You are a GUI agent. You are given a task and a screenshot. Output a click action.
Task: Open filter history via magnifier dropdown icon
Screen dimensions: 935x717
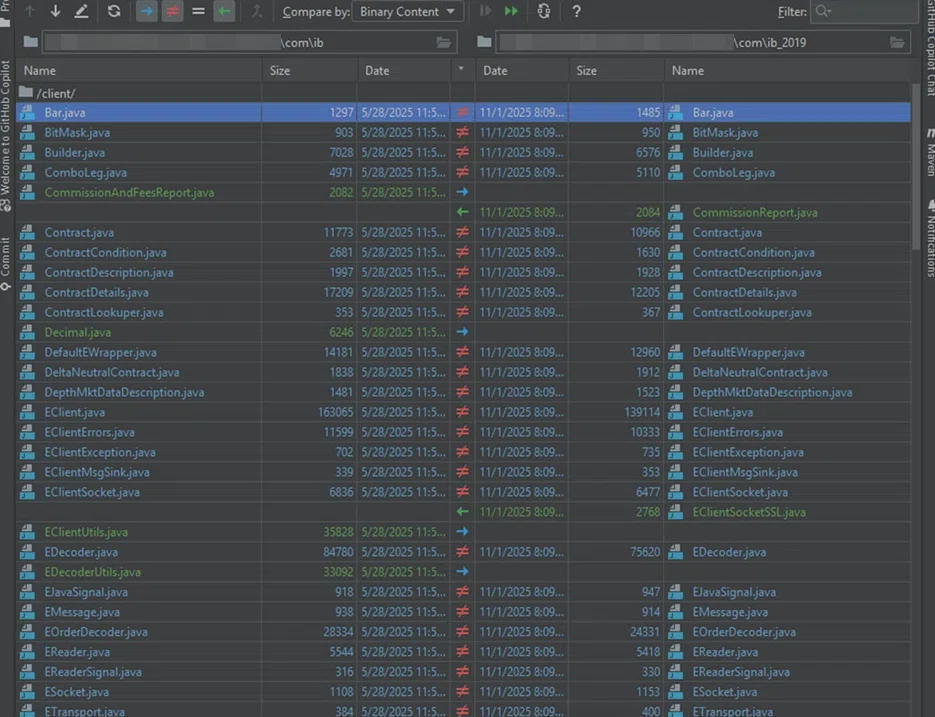(x=823, y=11)
